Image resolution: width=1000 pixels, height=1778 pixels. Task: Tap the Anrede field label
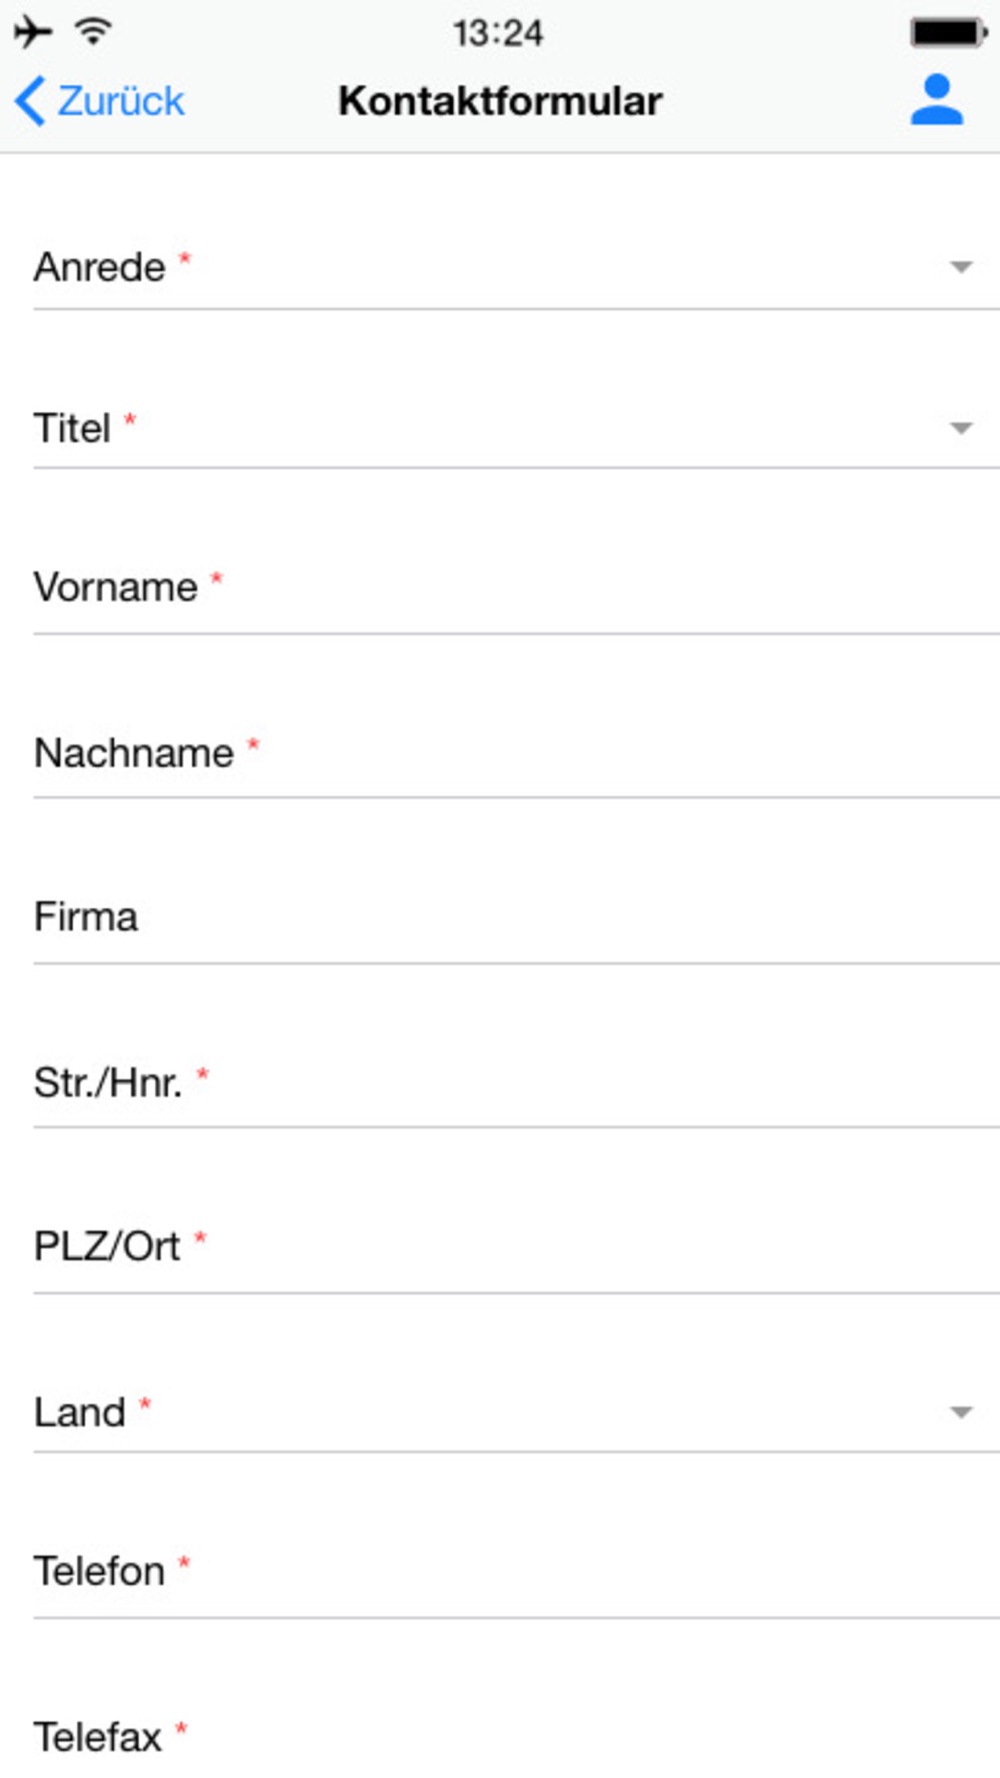coord(100,268)
